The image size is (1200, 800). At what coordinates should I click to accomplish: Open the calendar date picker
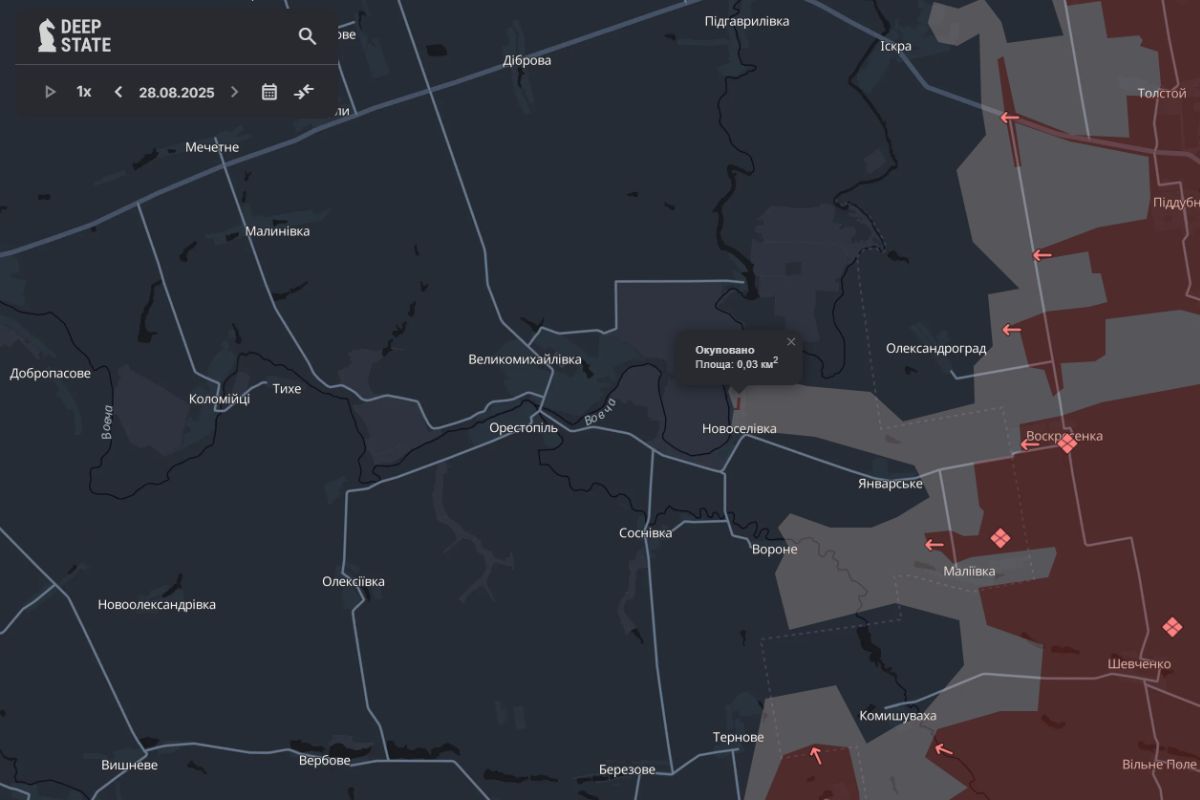[x=269, y=92]
